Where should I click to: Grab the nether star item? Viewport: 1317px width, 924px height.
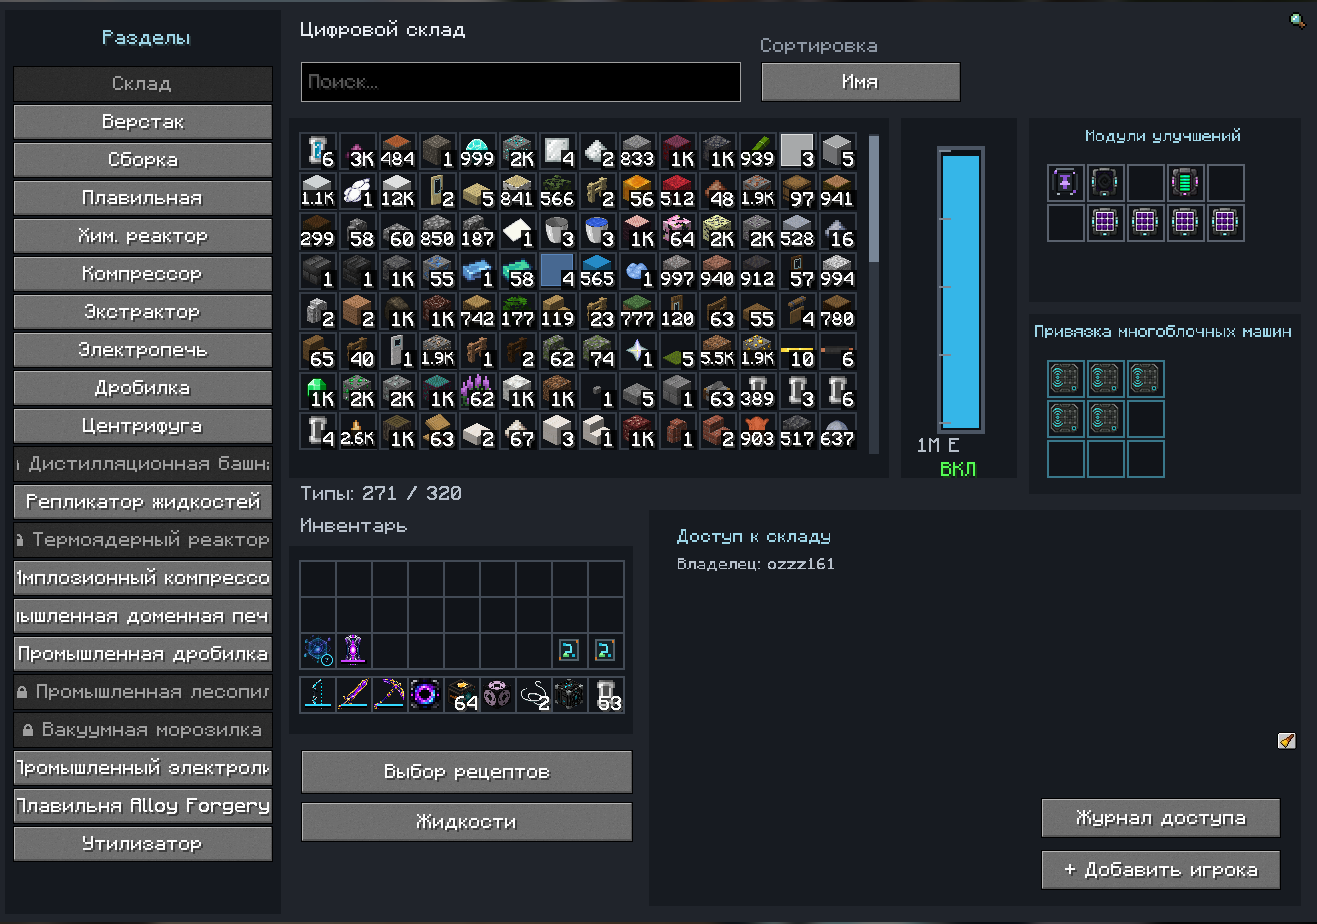637,352
